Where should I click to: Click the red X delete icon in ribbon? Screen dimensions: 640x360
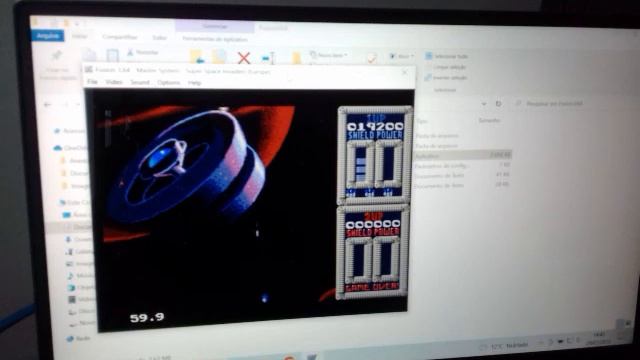[244, 58]
